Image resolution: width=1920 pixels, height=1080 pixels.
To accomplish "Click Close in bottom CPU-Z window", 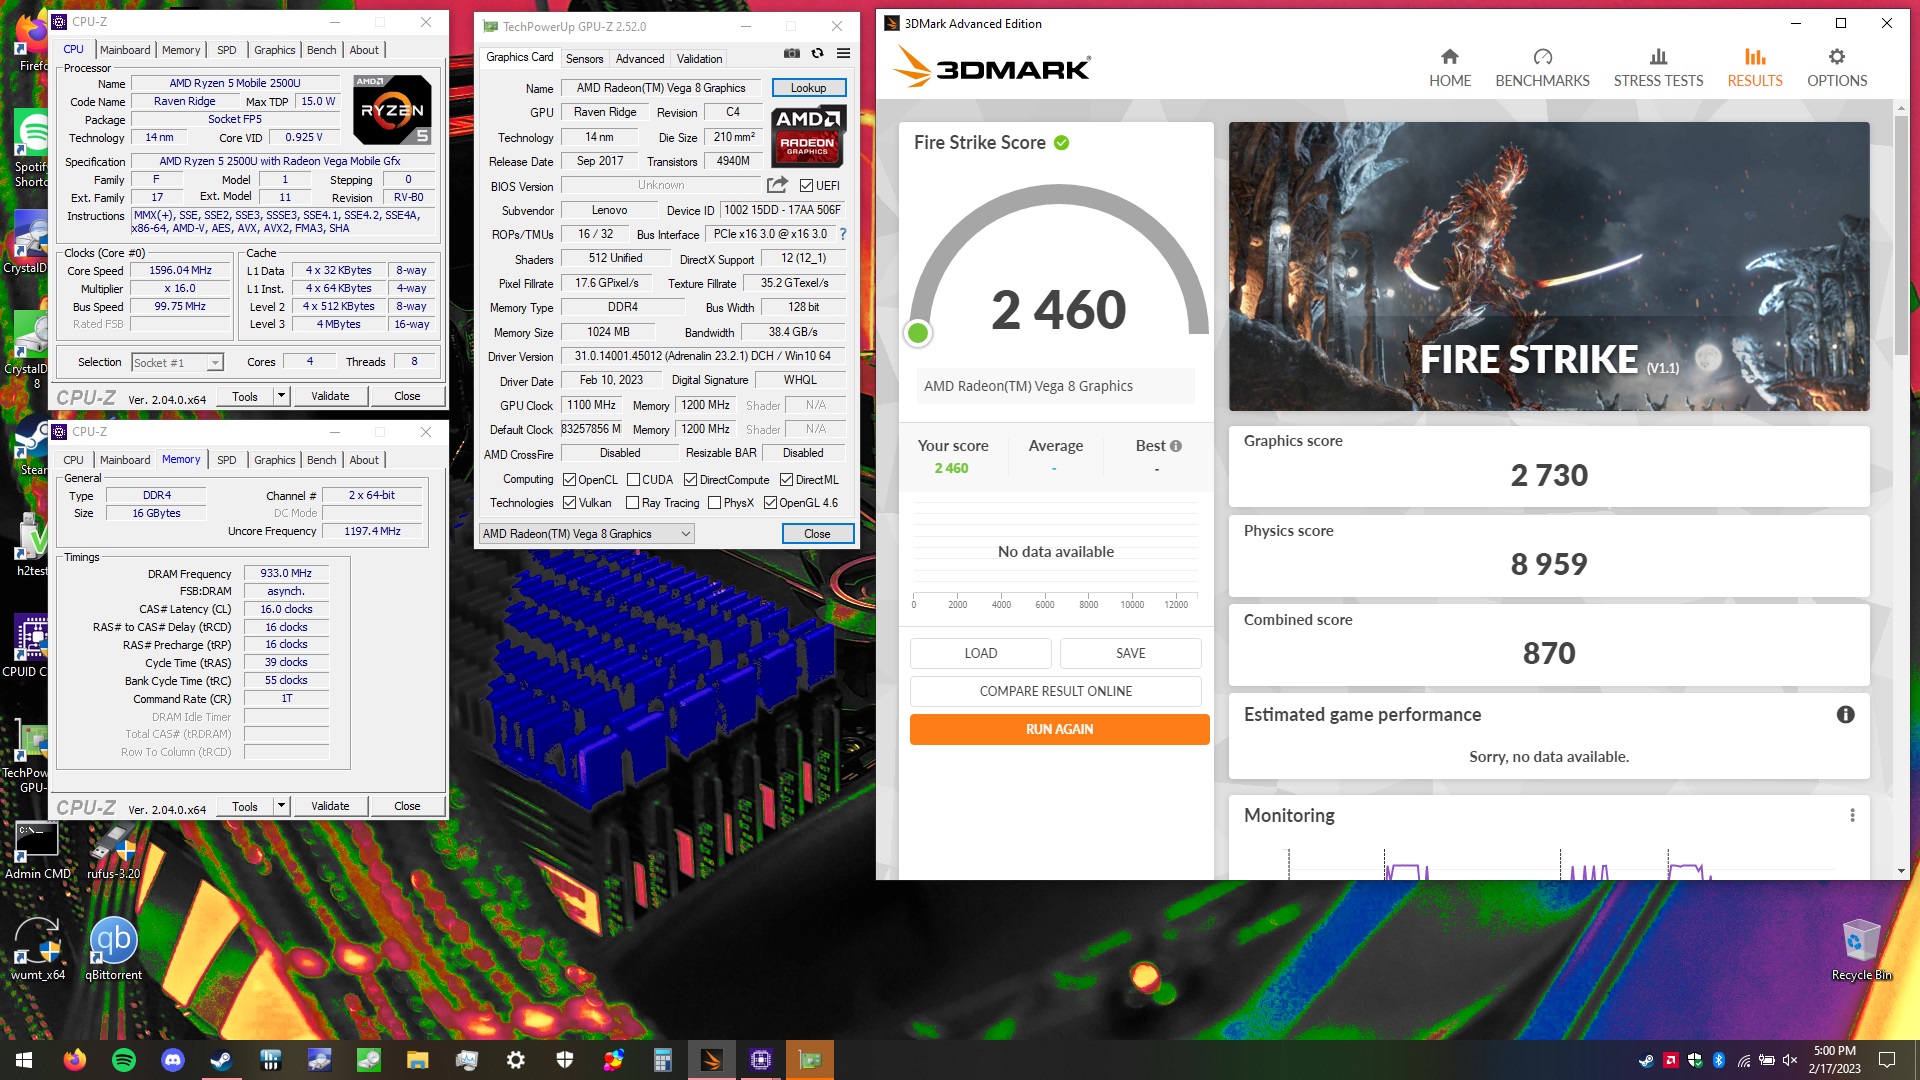I will pyautogui.click(x=407, y=806).
